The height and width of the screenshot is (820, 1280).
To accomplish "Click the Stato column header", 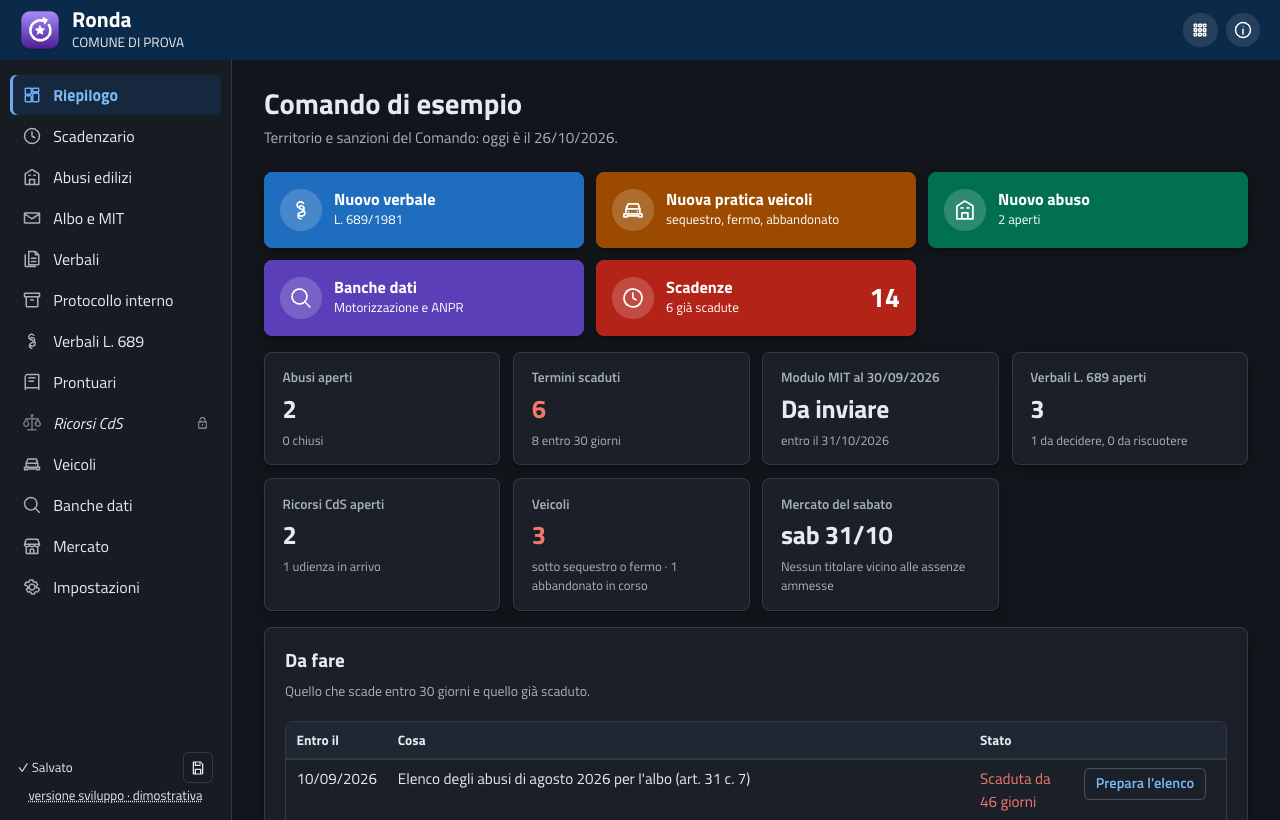I will 995,741.
